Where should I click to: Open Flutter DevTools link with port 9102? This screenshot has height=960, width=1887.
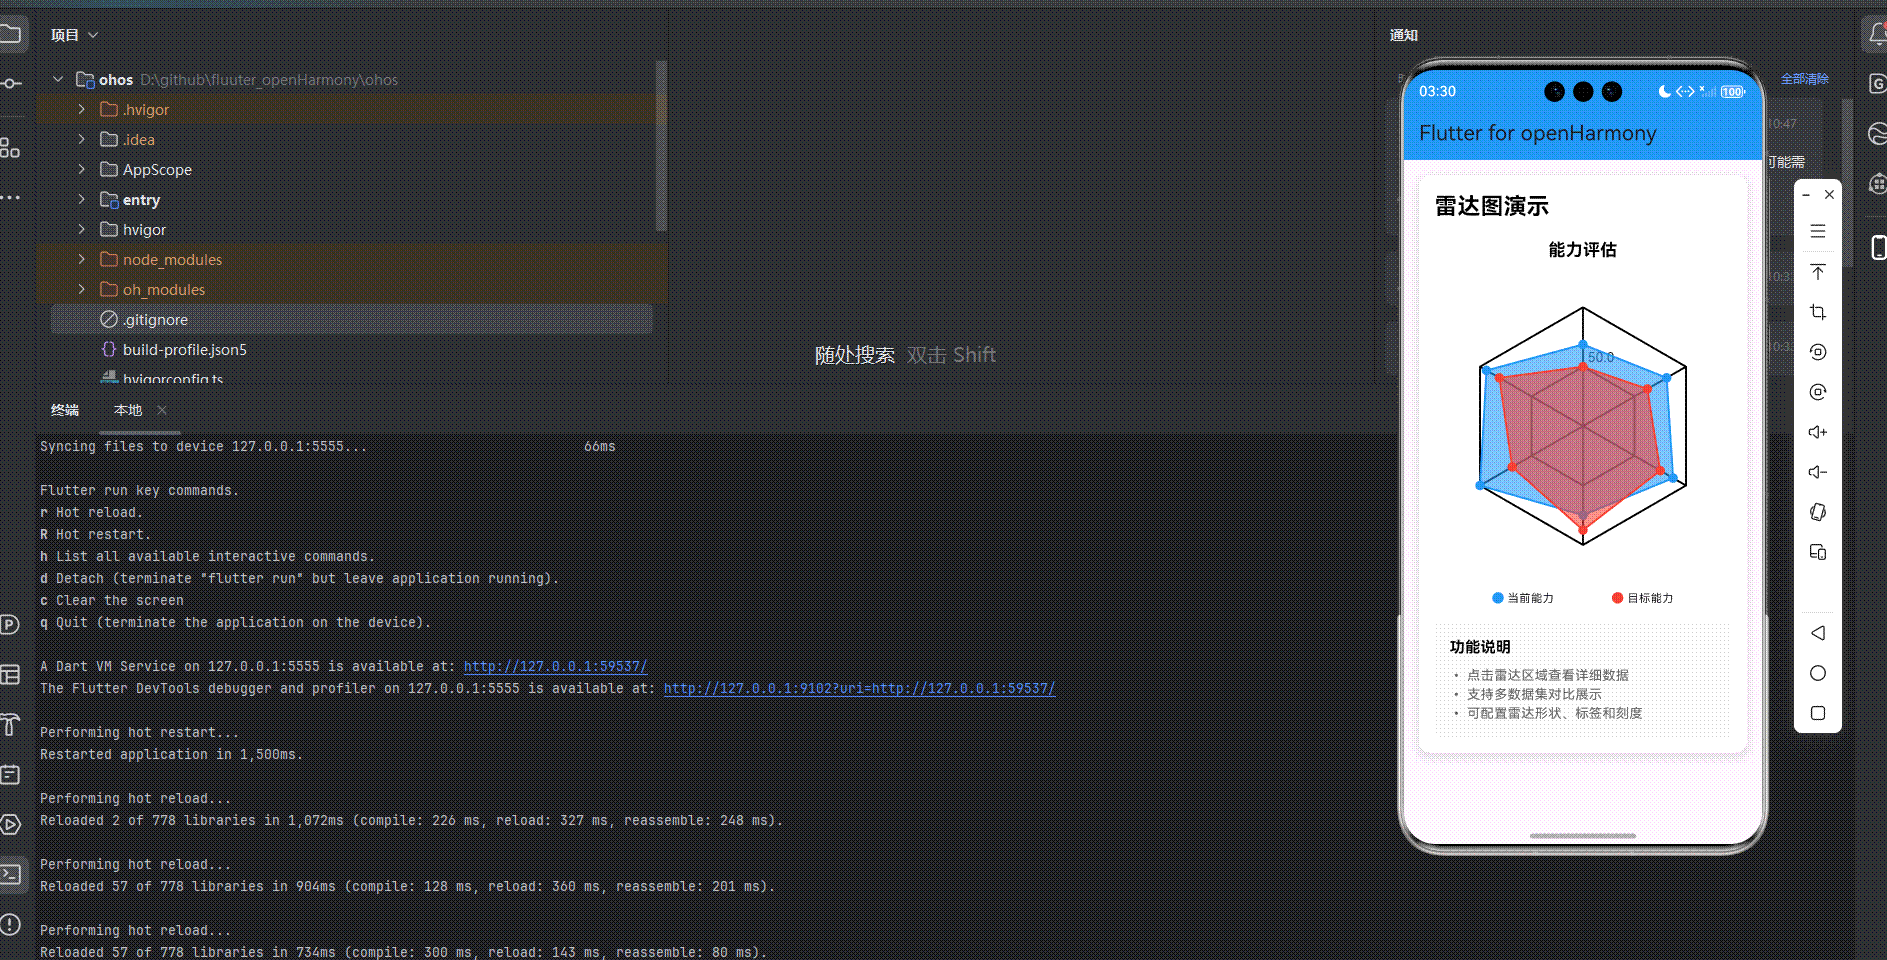[859, 688]
